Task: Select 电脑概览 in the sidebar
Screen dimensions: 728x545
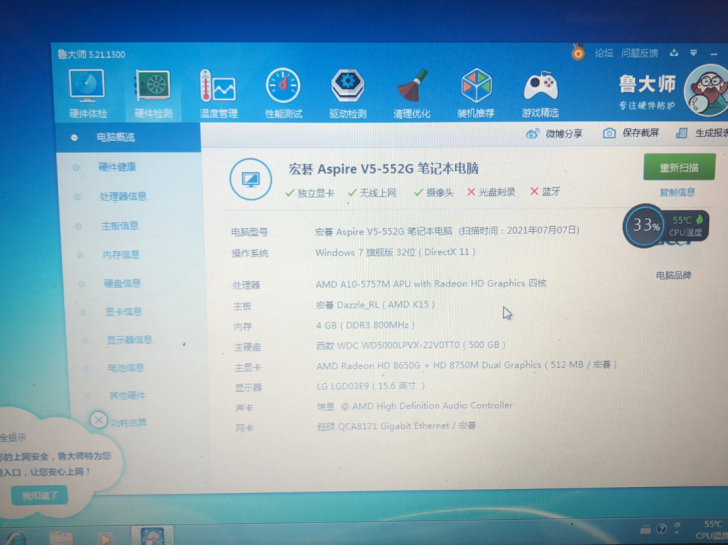Action: coord(128,137)
